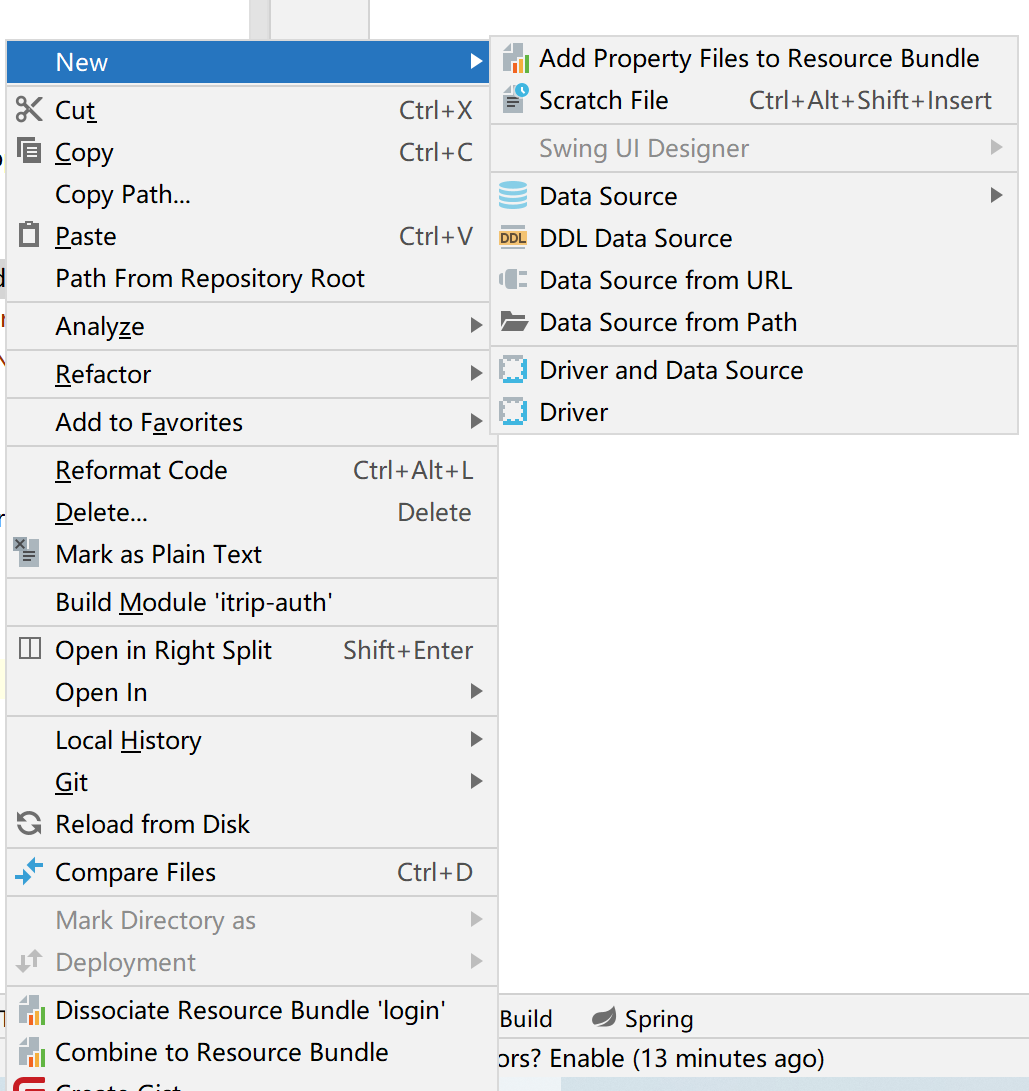This screenshot has width=1029, height=1091.
Task: Click the Copy pages icon
Action: 30,152
